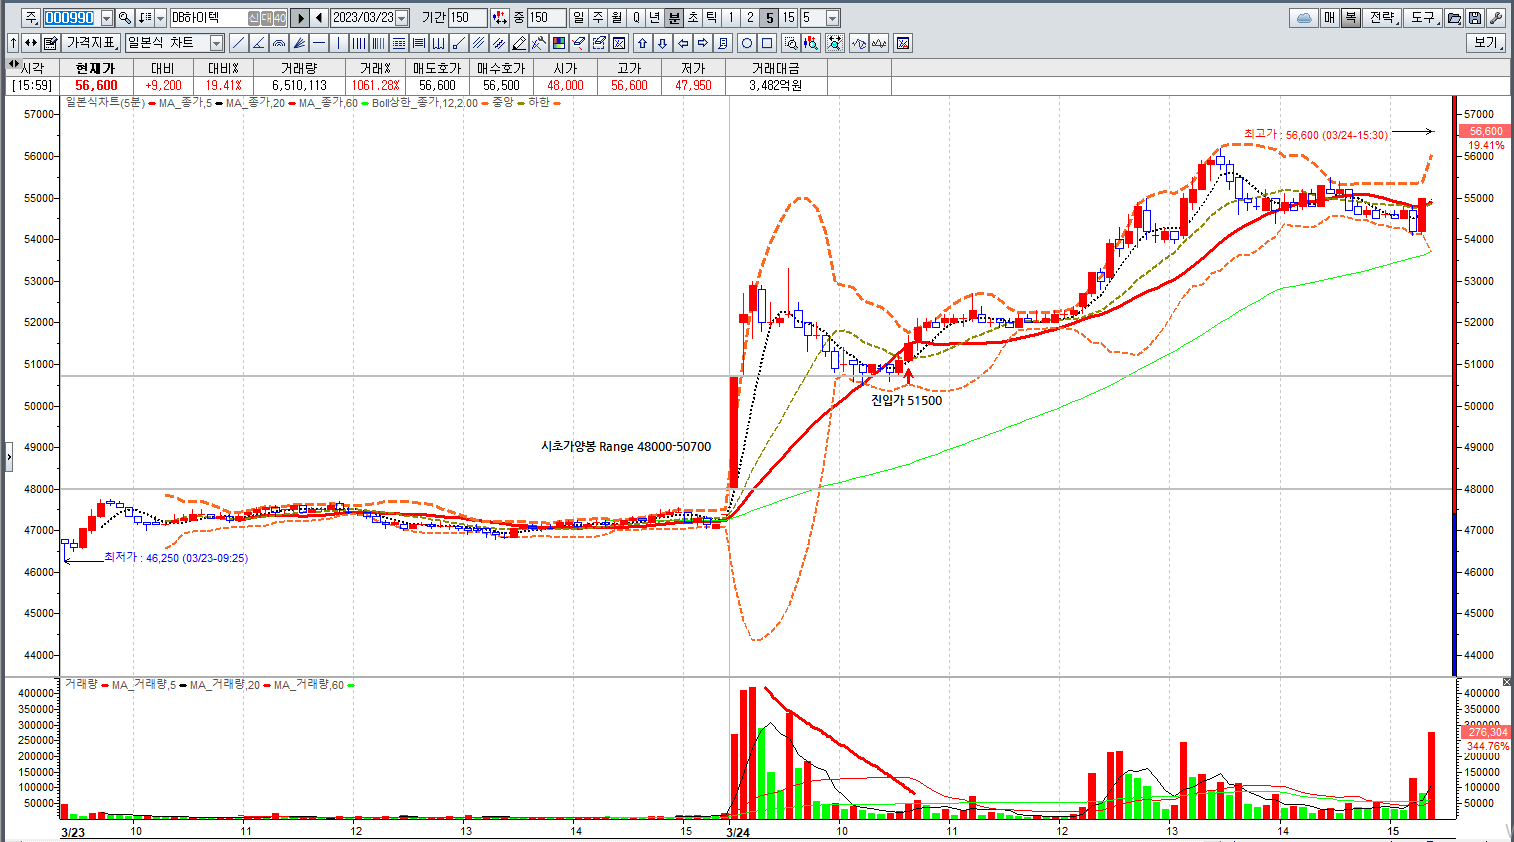Viewport: 1514px width, 842px height.
Task: Click the 시초가양봉 Range 48000-50700 annotation
Action: pyautogui.click(x=626, y=446)
